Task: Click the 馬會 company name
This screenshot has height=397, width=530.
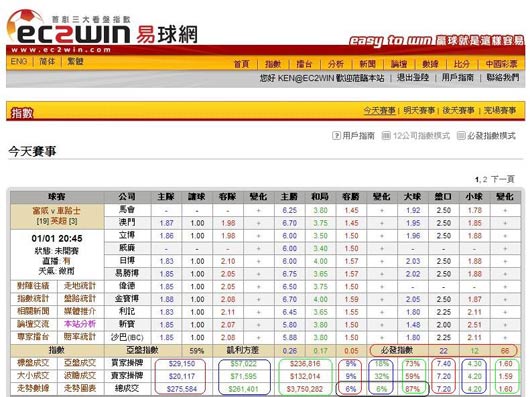Action: coord(127,210)
